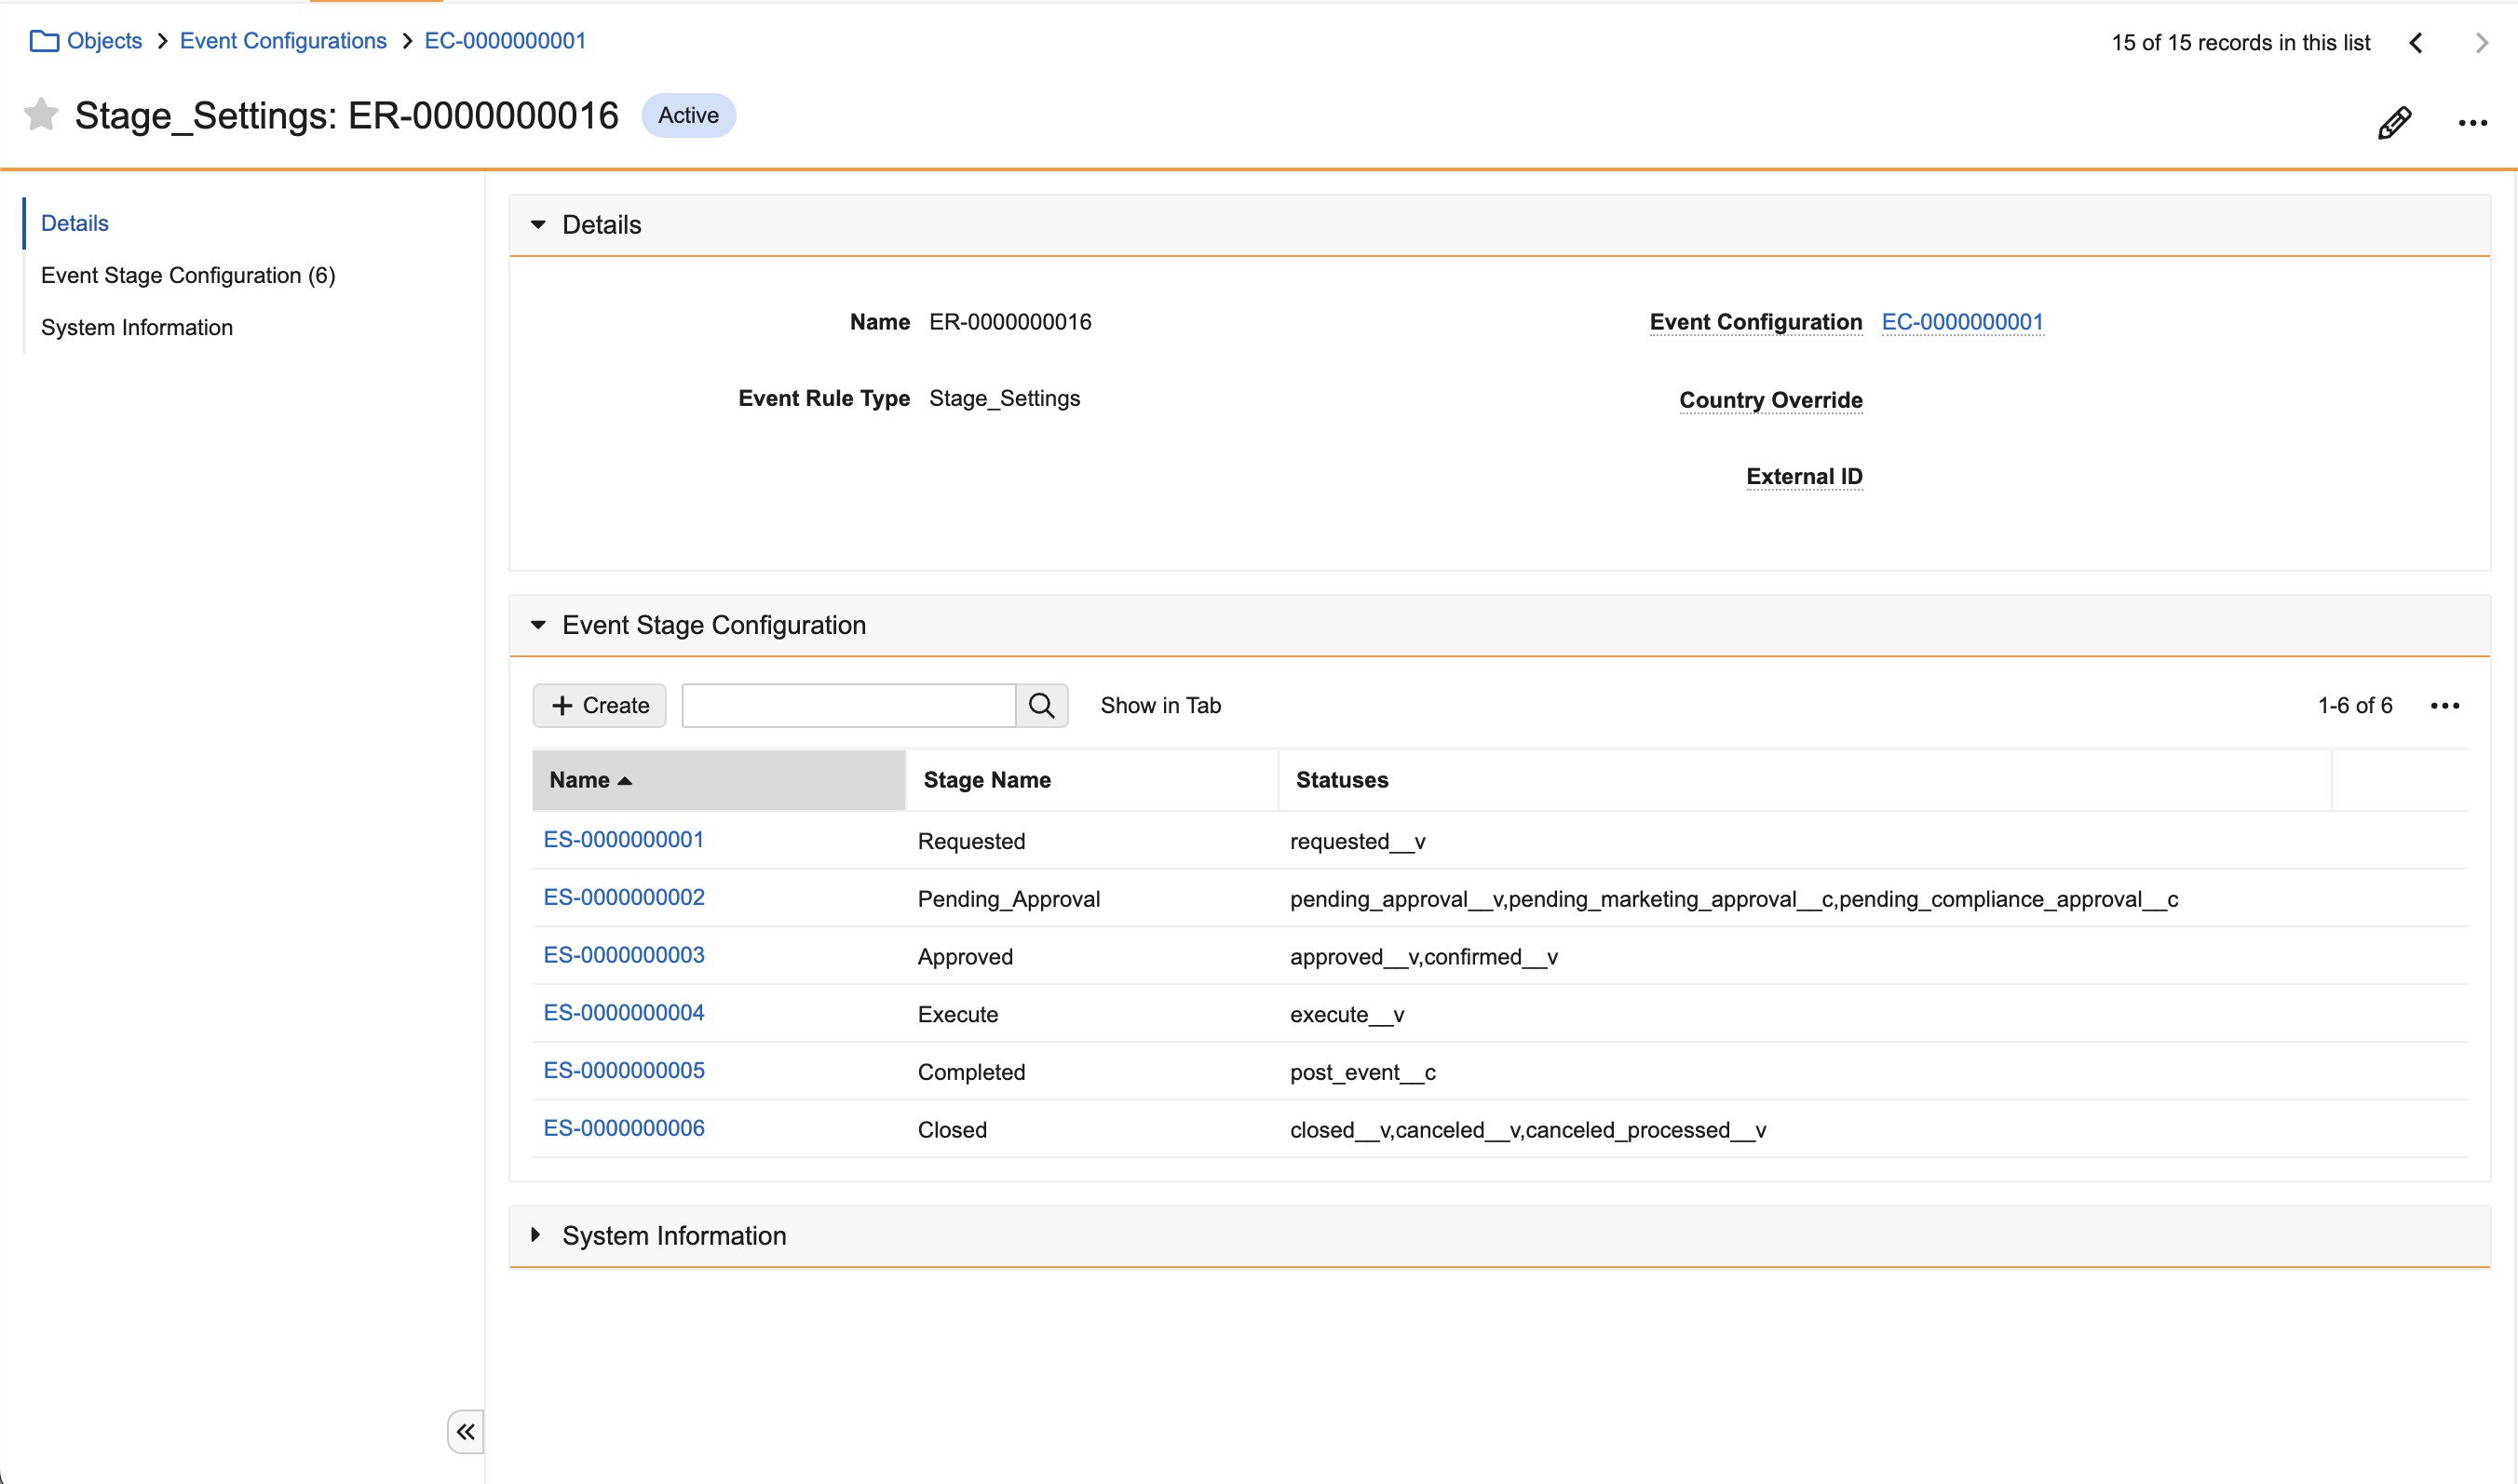
Task: Select Event Stage Configuration (6) sidebar item
Action: click(x=188, y=275)
